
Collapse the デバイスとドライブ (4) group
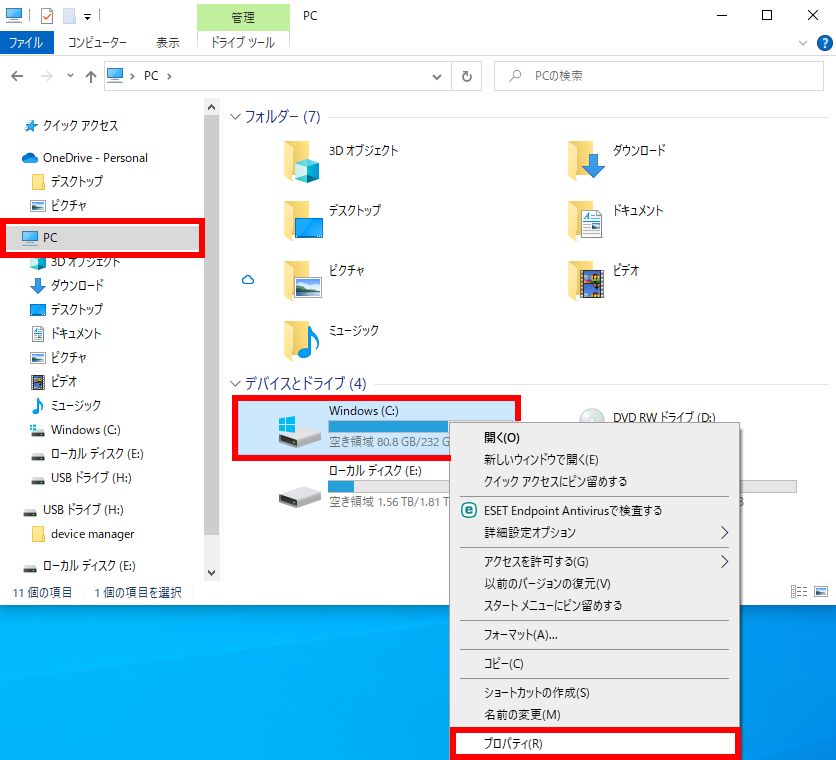(x=235, y=383)
